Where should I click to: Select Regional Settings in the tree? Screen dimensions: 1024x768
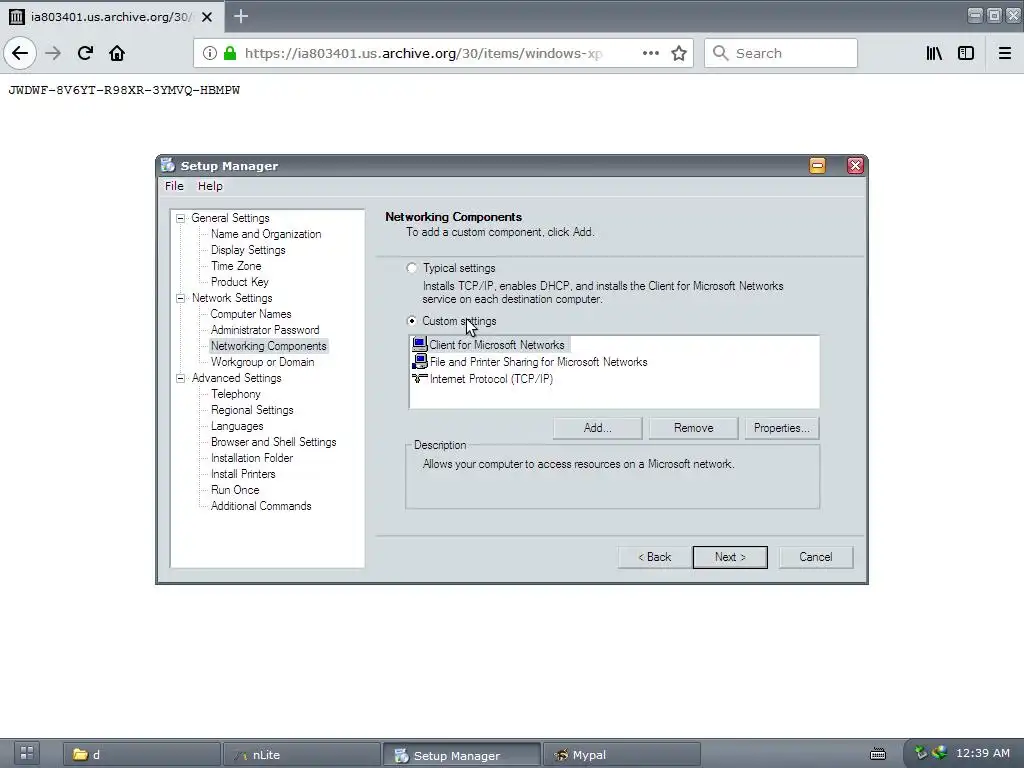pyautogui.click(x=252, y=410)
